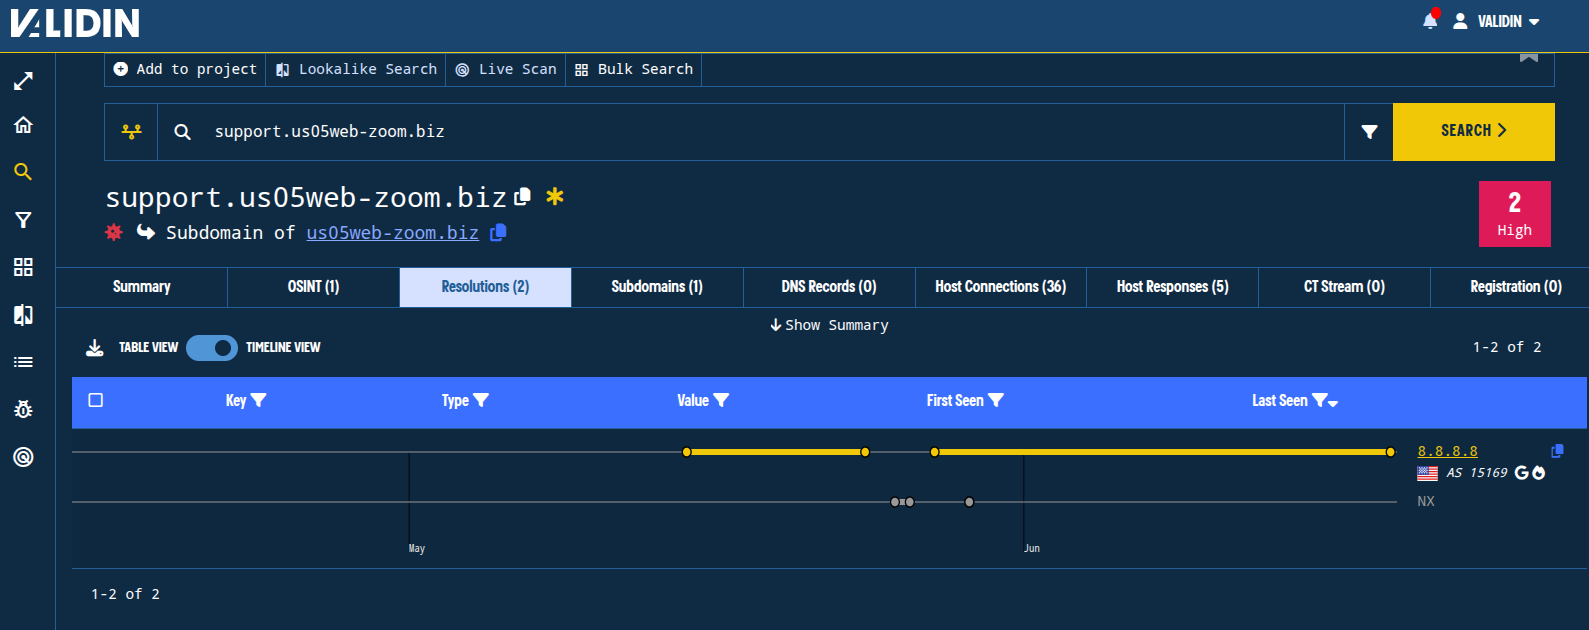Click the magnifier icon in search bar
This screenshot has height=630, width=1589.
click(x=182, y=131)
